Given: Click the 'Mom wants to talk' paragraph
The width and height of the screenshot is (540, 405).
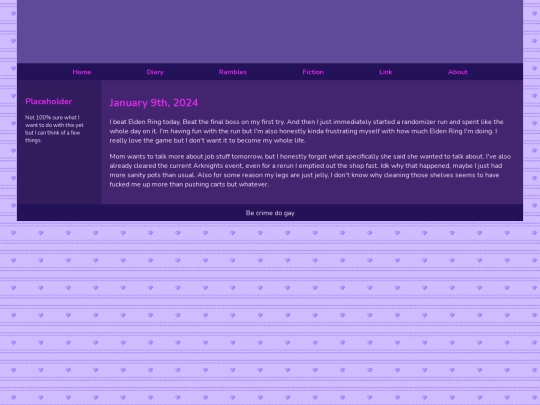Looking at the screenshot, I should point(310,170).
